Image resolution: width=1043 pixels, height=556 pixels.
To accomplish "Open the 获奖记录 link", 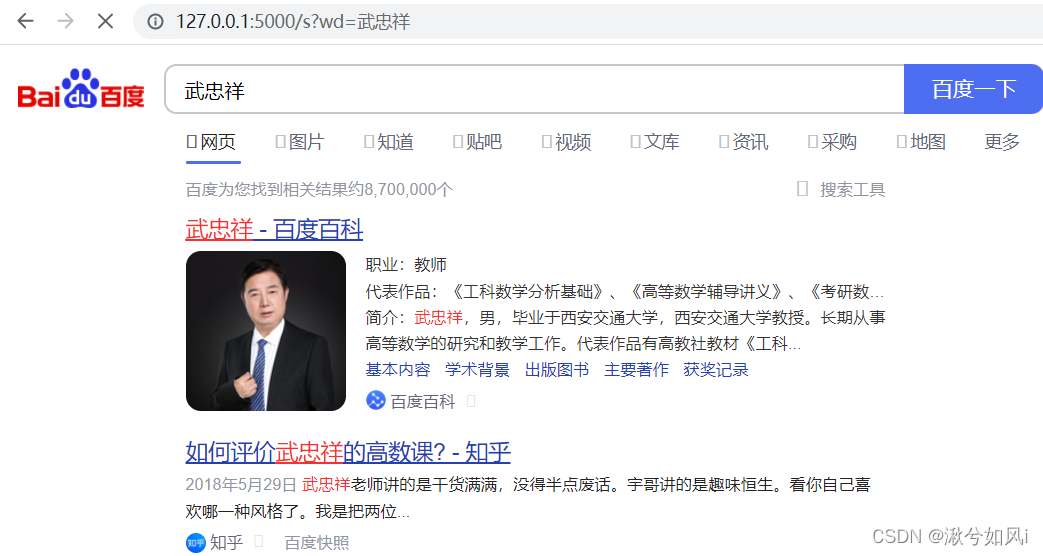I will [x=716, y=370].
